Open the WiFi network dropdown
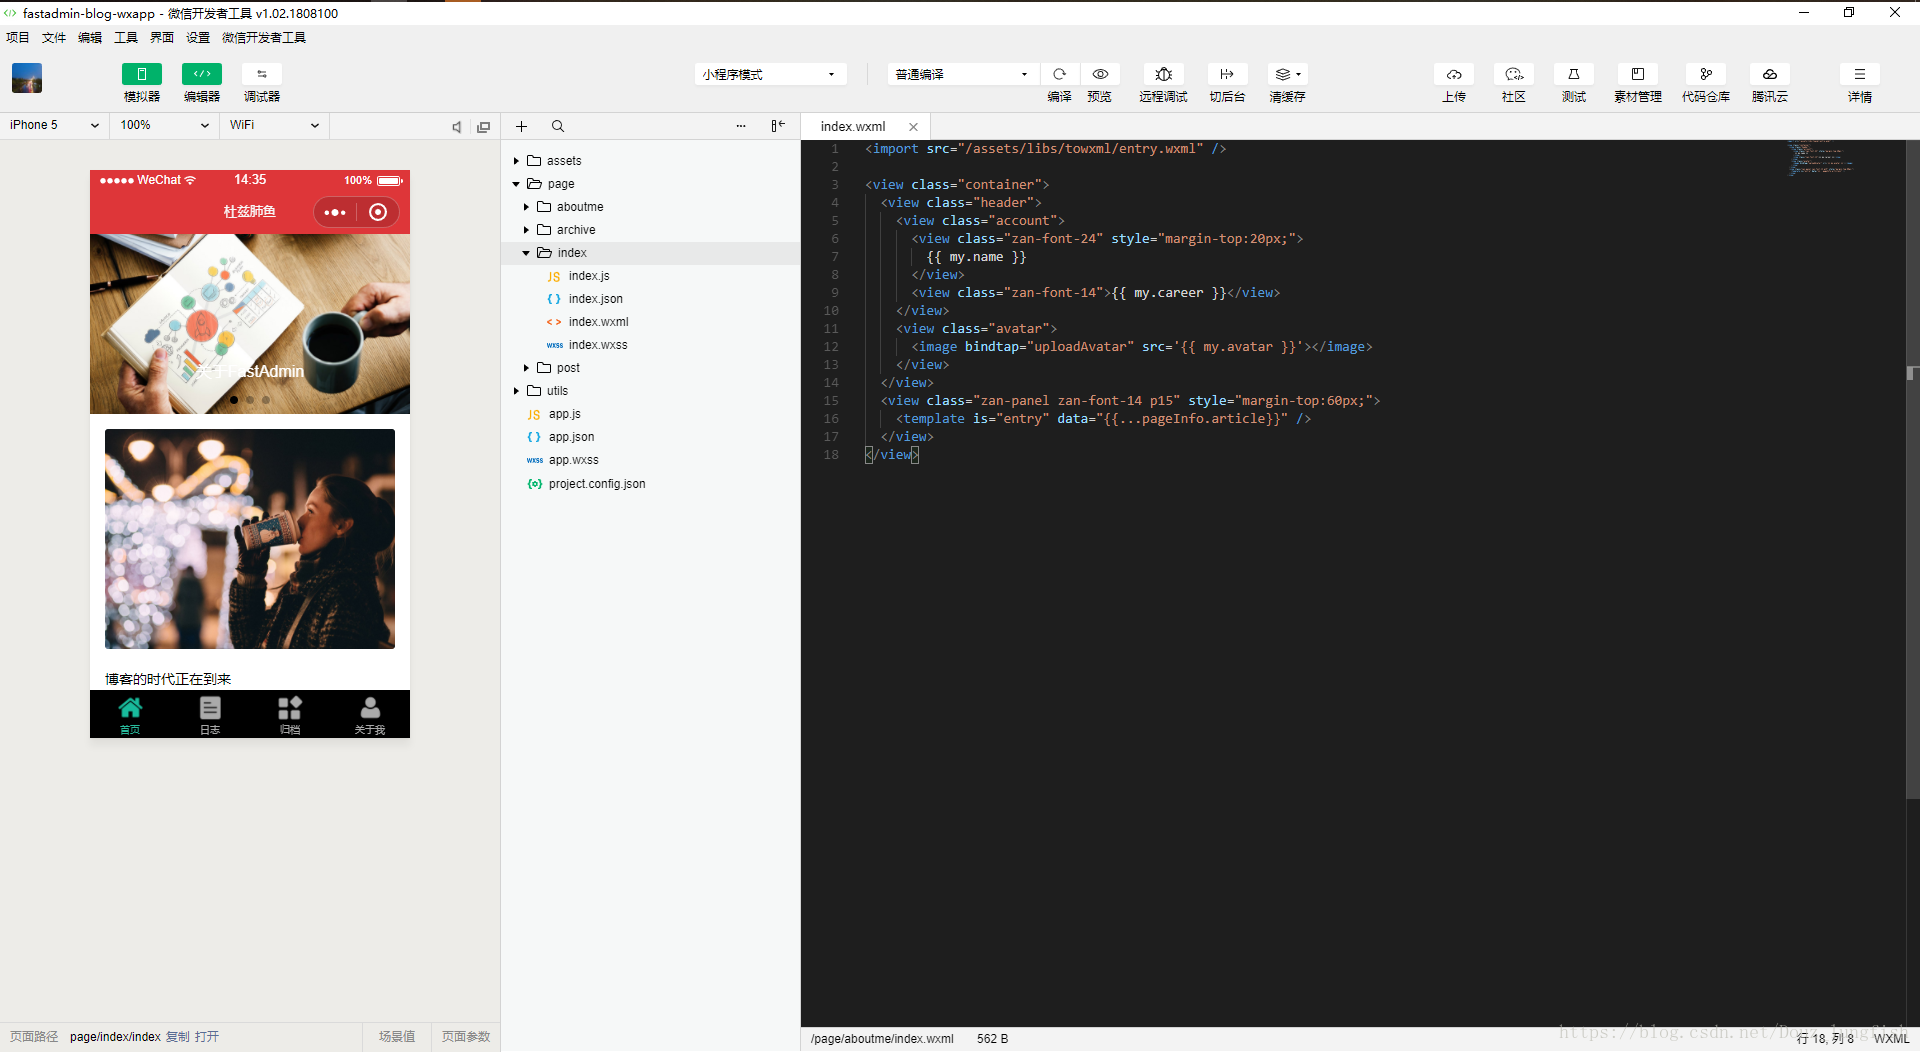Viewport: 1920px width, 1052px height. [274, 125]
